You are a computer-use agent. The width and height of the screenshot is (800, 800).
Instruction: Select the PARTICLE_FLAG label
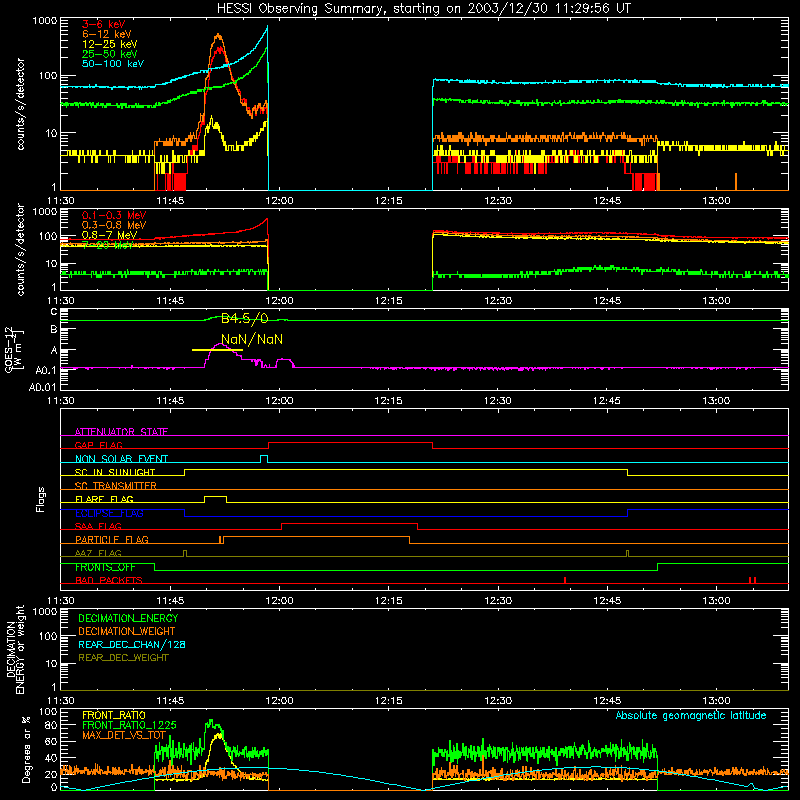112,540
